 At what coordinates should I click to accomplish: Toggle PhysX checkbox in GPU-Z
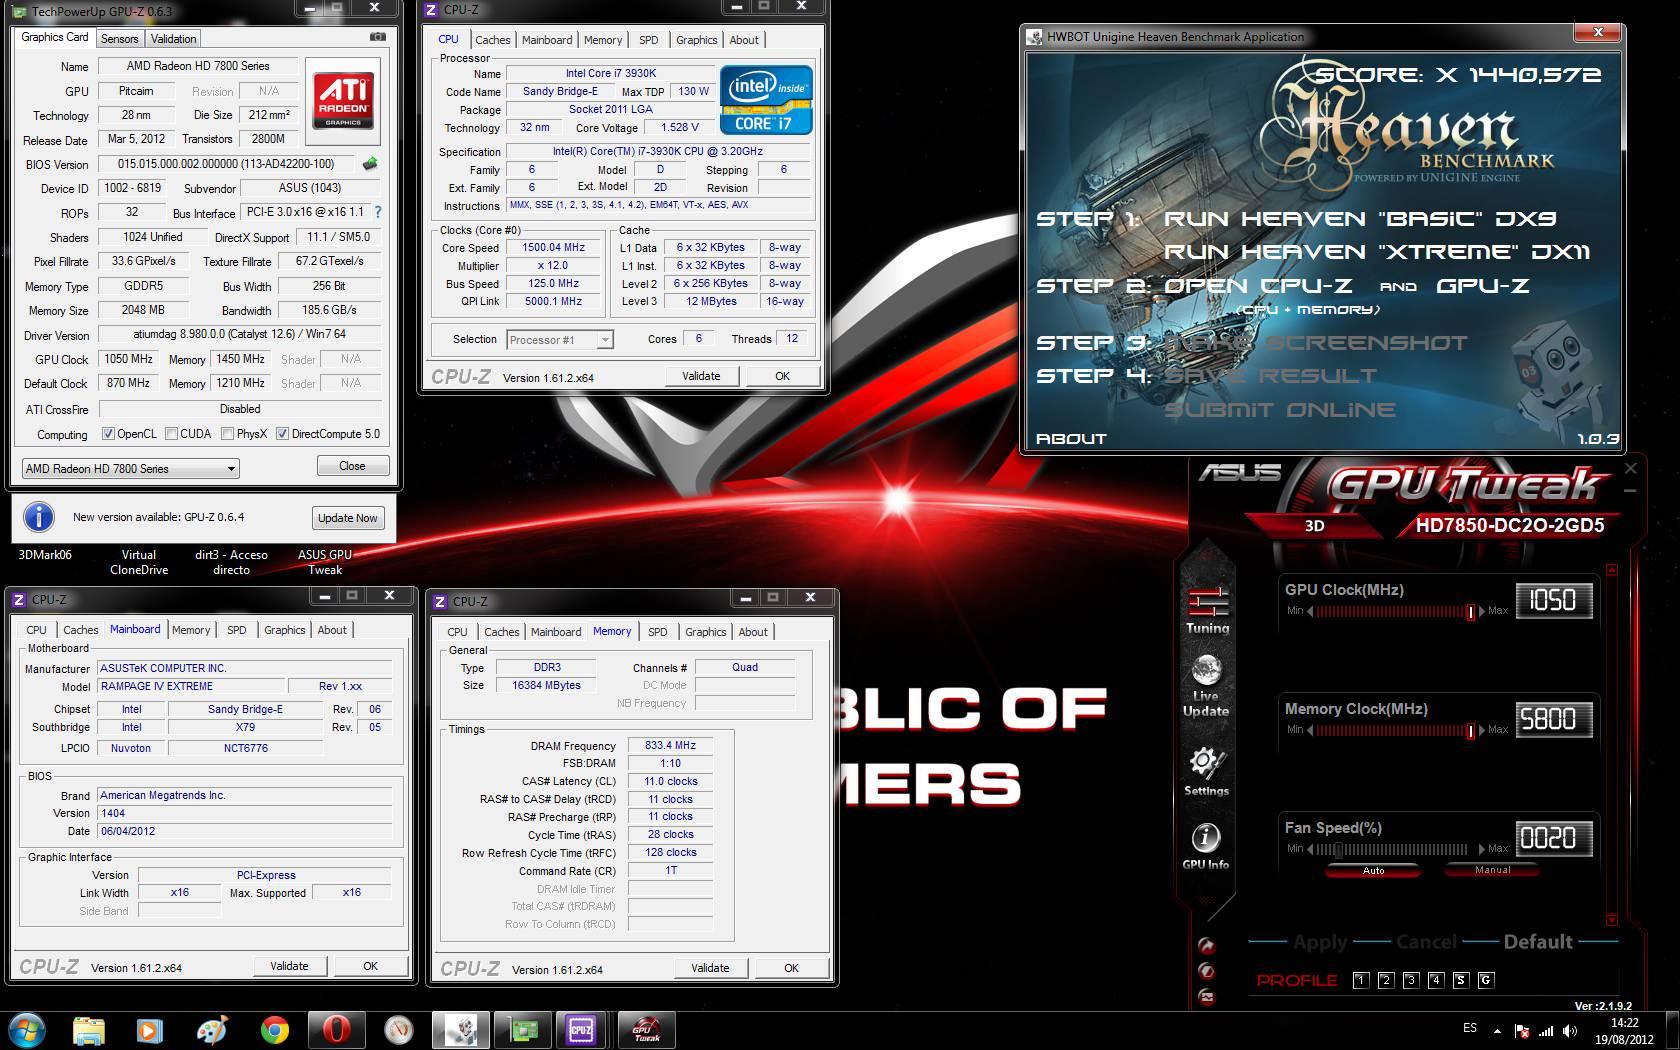(x=228, y=434)
